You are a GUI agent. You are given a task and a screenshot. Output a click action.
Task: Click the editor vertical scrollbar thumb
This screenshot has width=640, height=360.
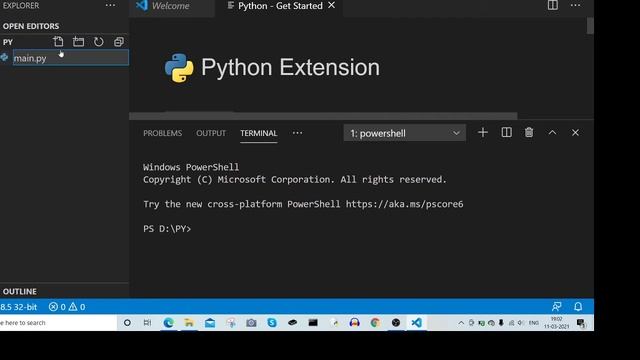pos(590,25)
